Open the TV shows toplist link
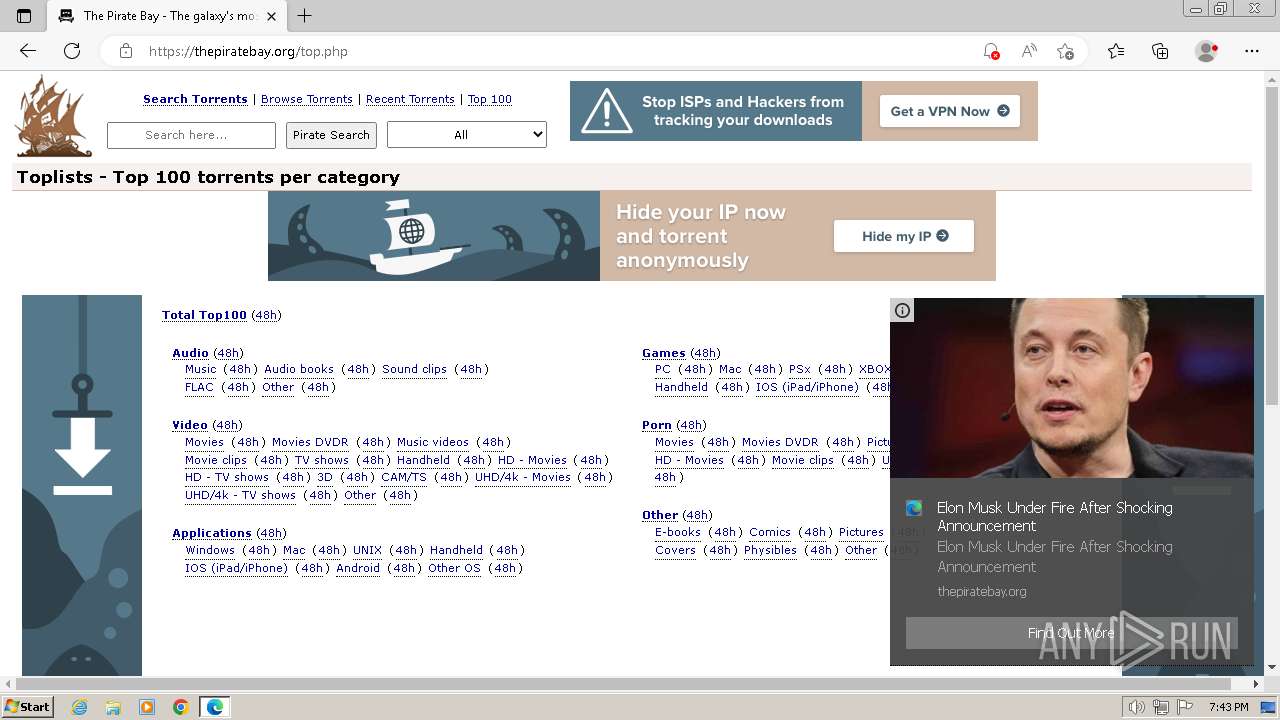 (x=321, y=460)
